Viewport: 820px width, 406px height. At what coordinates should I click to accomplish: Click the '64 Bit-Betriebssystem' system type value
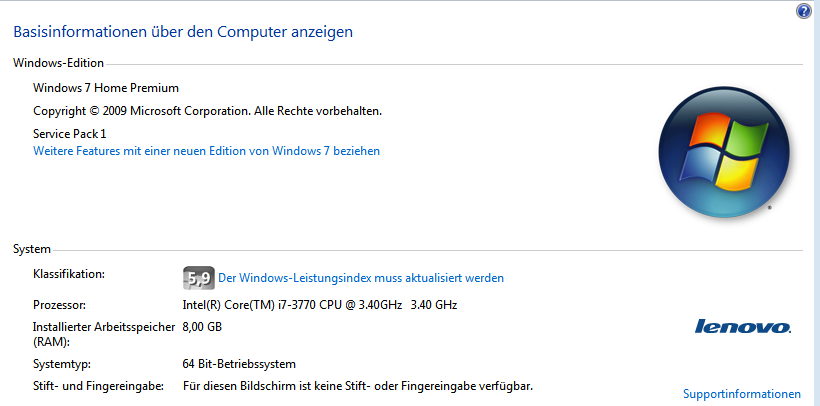coord(239,364)
